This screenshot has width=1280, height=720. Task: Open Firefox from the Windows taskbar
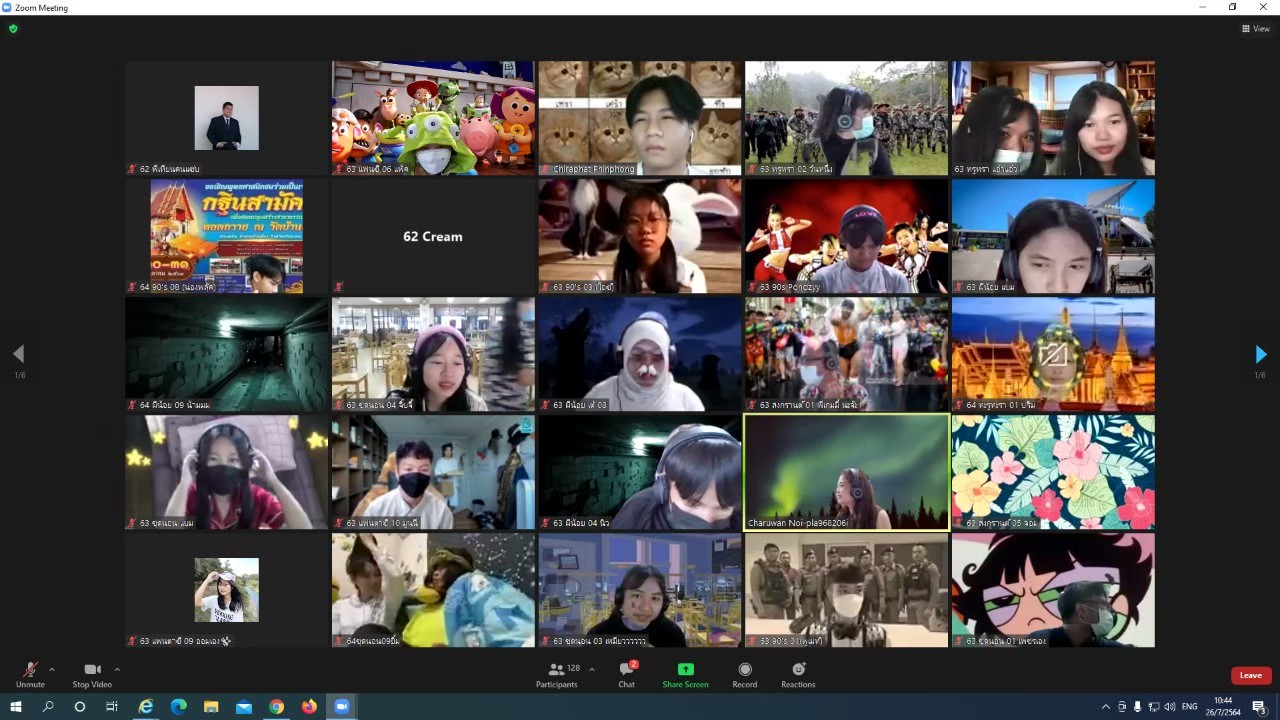[x=309, y=707]
